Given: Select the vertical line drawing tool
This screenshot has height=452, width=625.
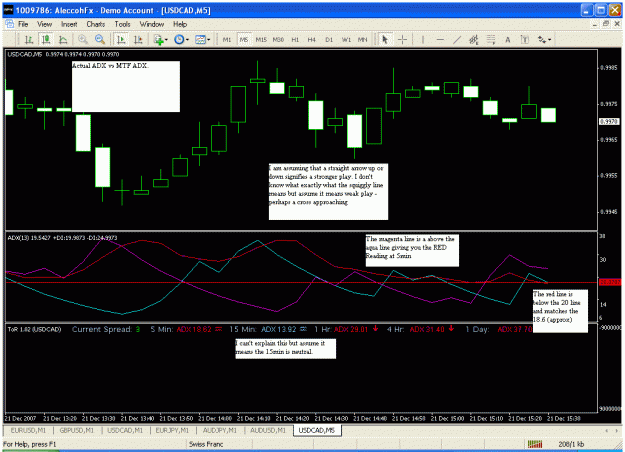Looking at the screenshot, I should [423, 39].
